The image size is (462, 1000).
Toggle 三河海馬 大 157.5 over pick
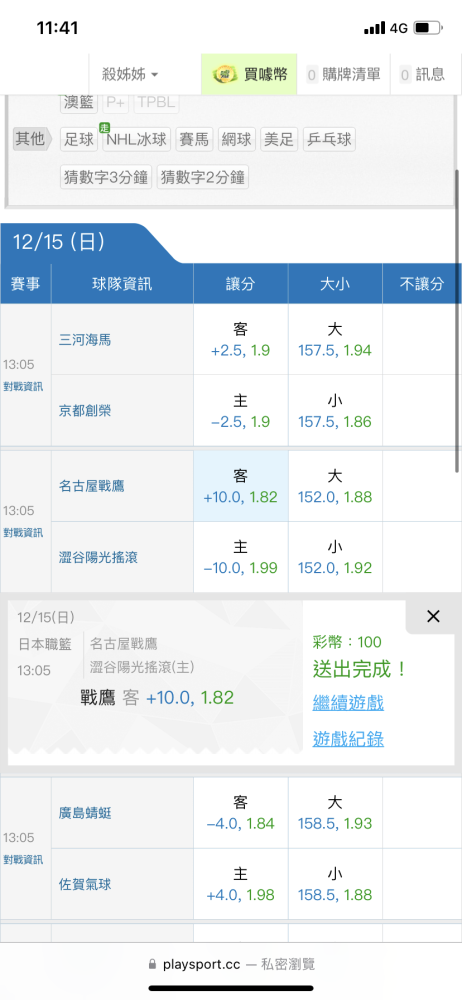(335, 339)
